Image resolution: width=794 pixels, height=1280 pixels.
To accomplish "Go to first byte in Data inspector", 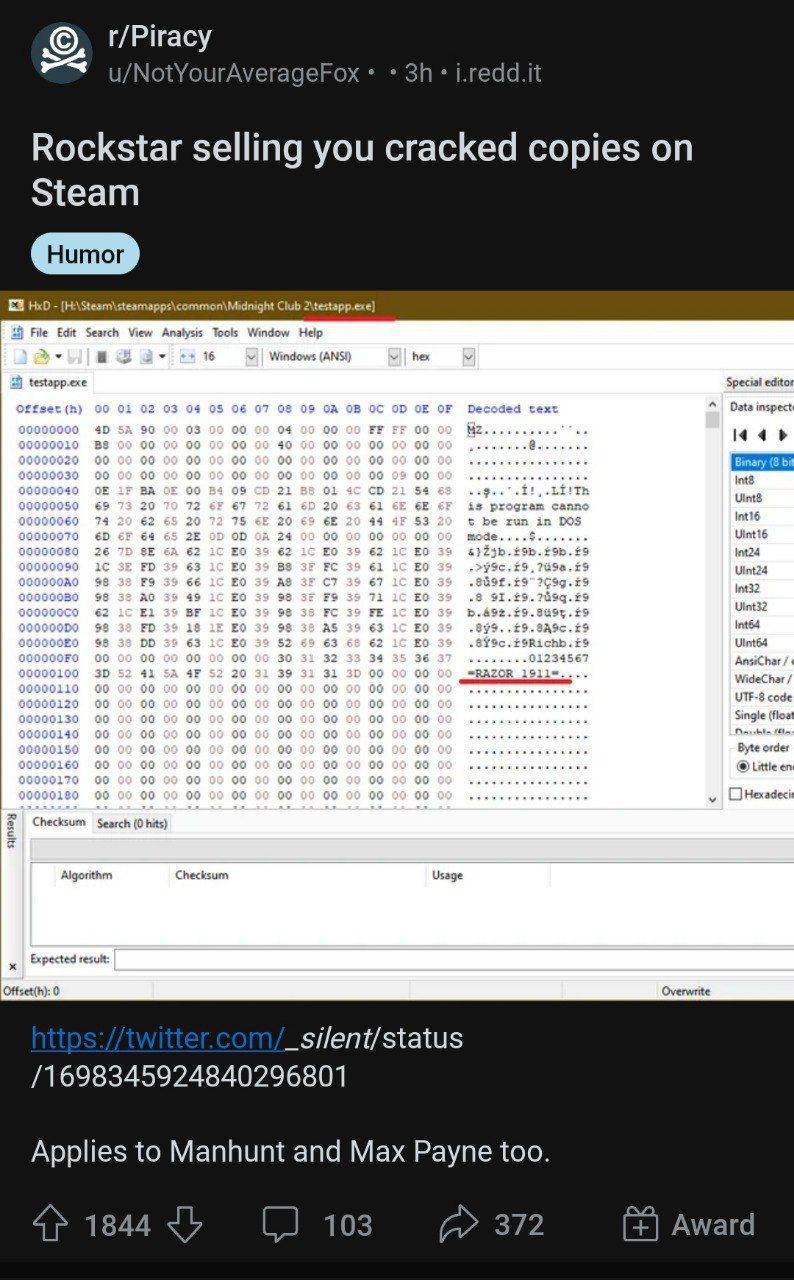I will click(x=741, y=435).
